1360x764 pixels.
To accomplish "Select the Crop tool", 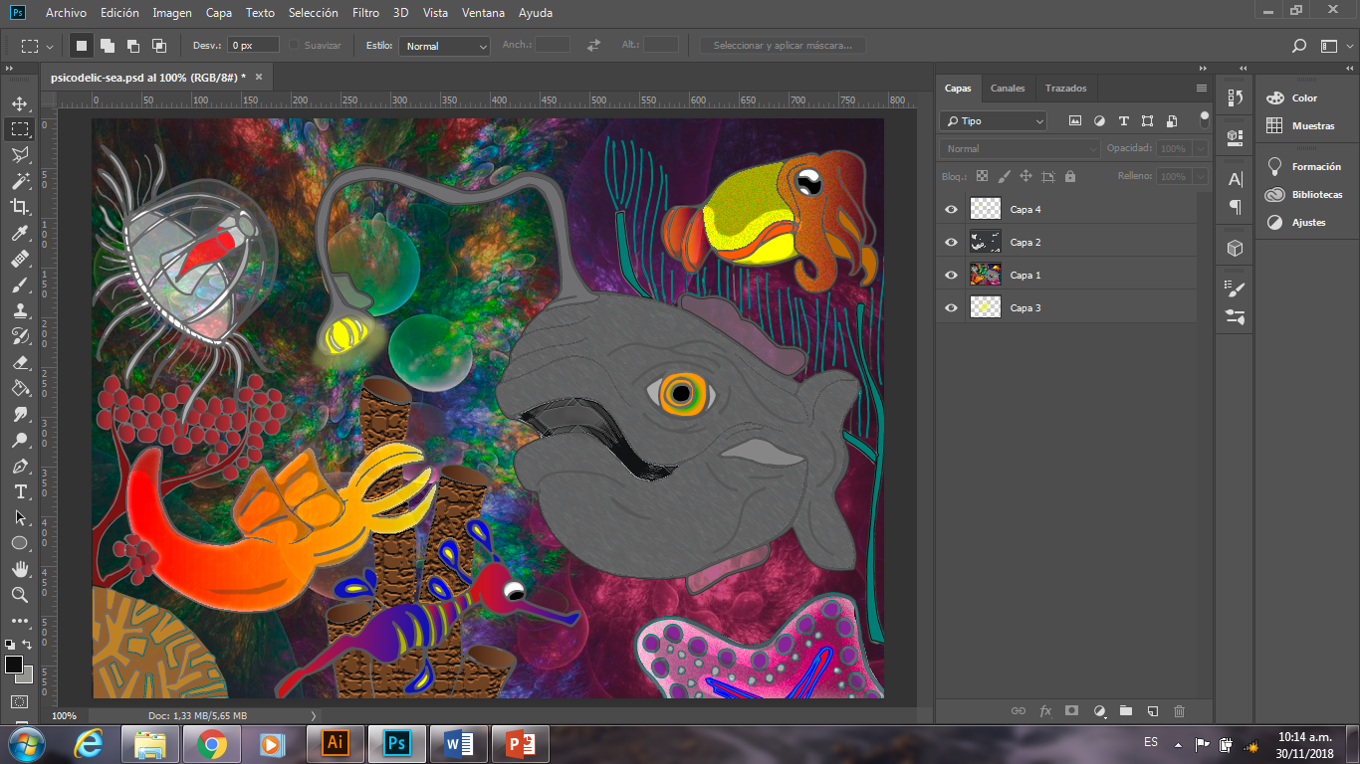I will click(19, 207).
